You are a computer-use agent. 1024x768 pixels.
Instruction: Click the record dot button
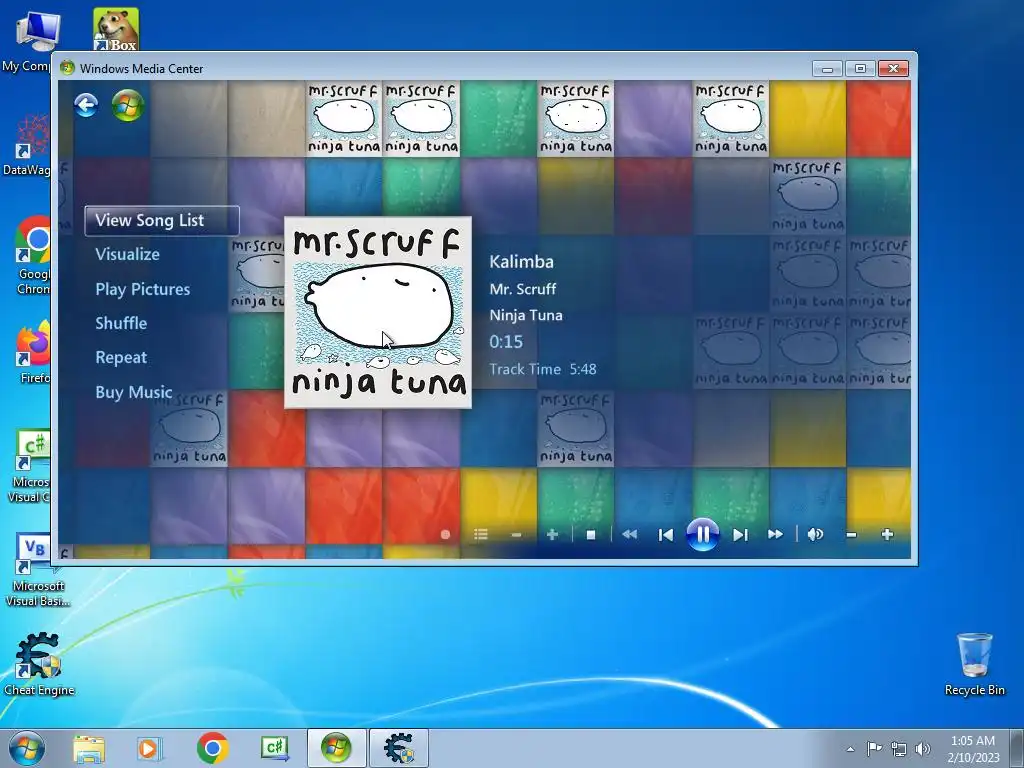pyautogui.click(x=445, y=534)
